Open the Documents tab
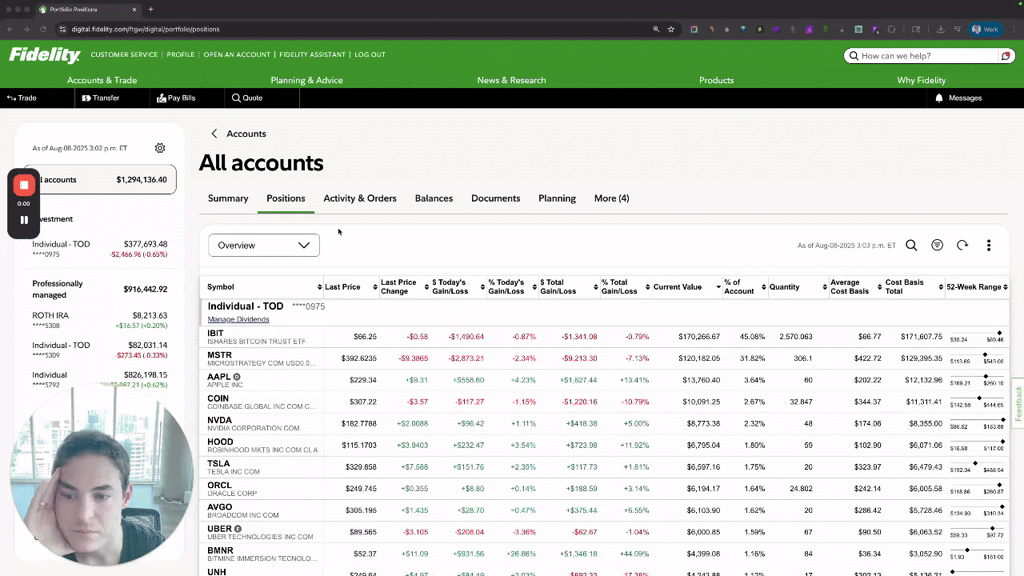1024x576 pixels. coord(496,199)
